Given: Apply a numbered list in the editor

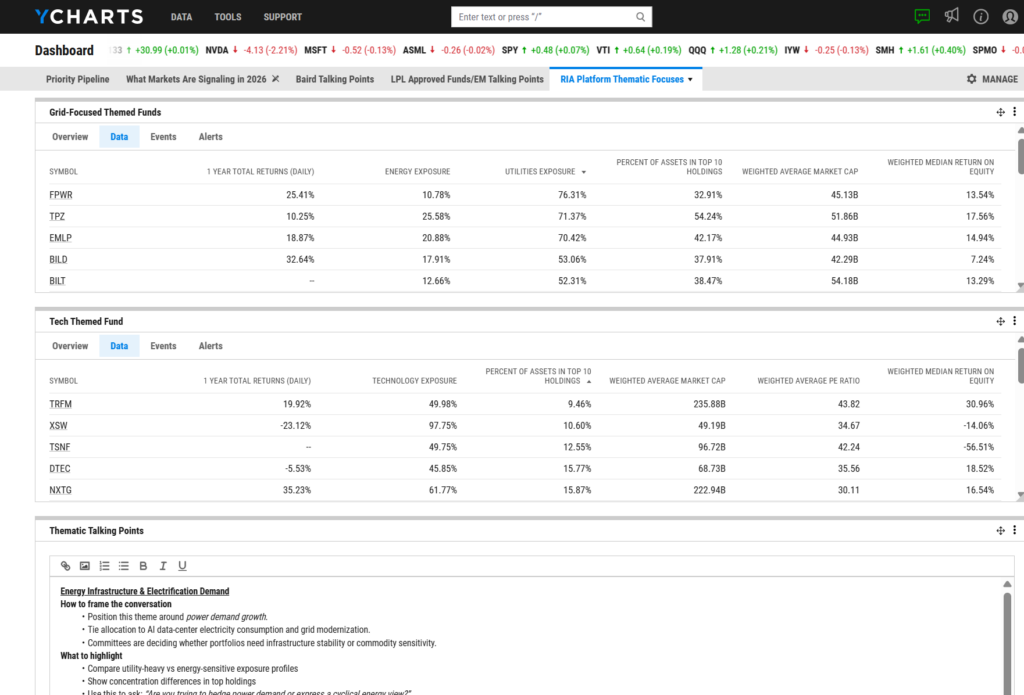Looking at the screenshot, I should [104, 566].
